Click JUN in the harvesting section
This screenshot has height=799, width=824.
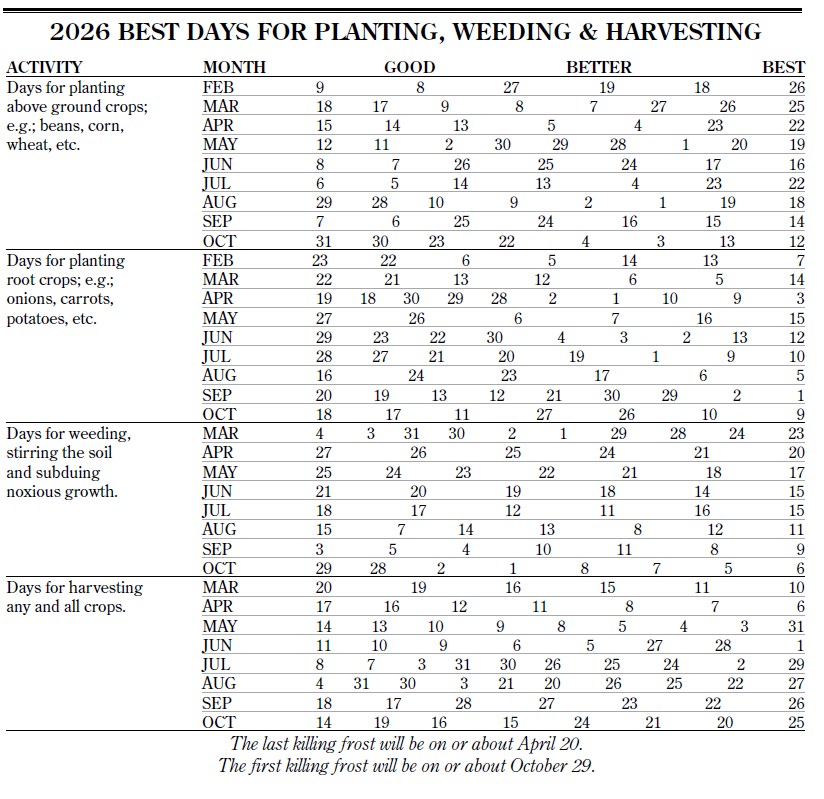pyautogui.click(x=217, y=646)
